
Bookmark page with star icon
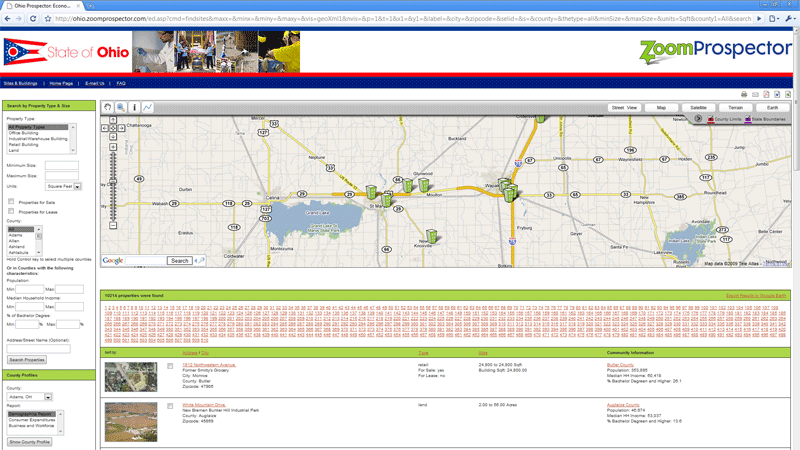[x=47, y=18]
